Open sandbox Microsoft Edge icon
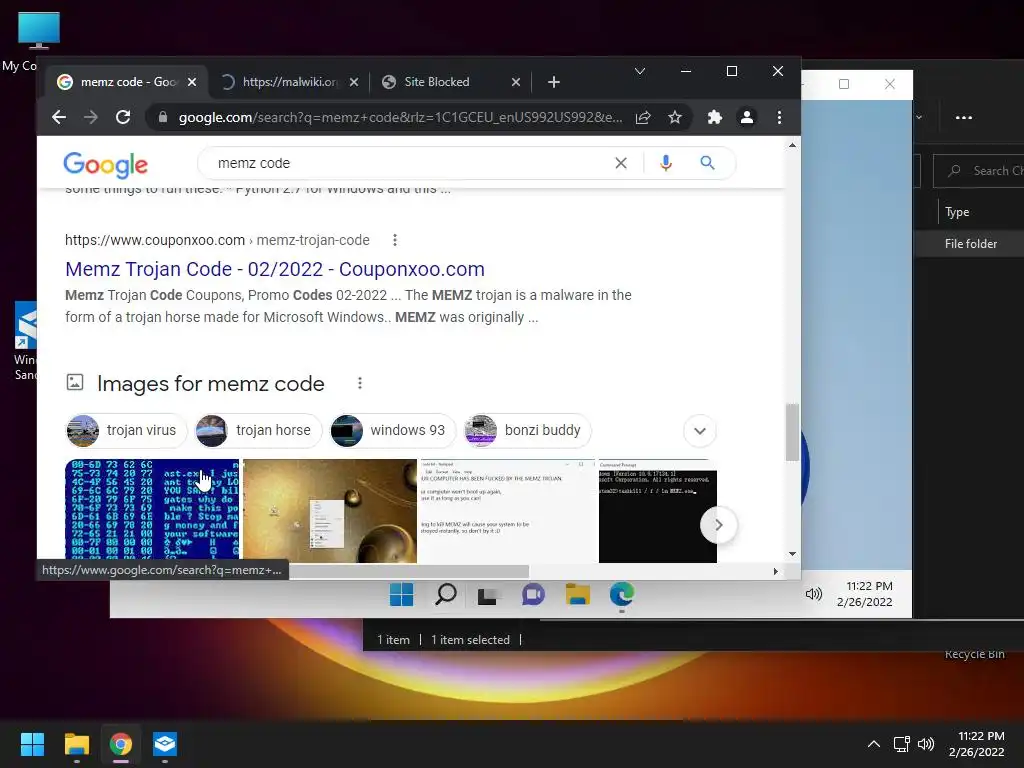 coord(622,594)
